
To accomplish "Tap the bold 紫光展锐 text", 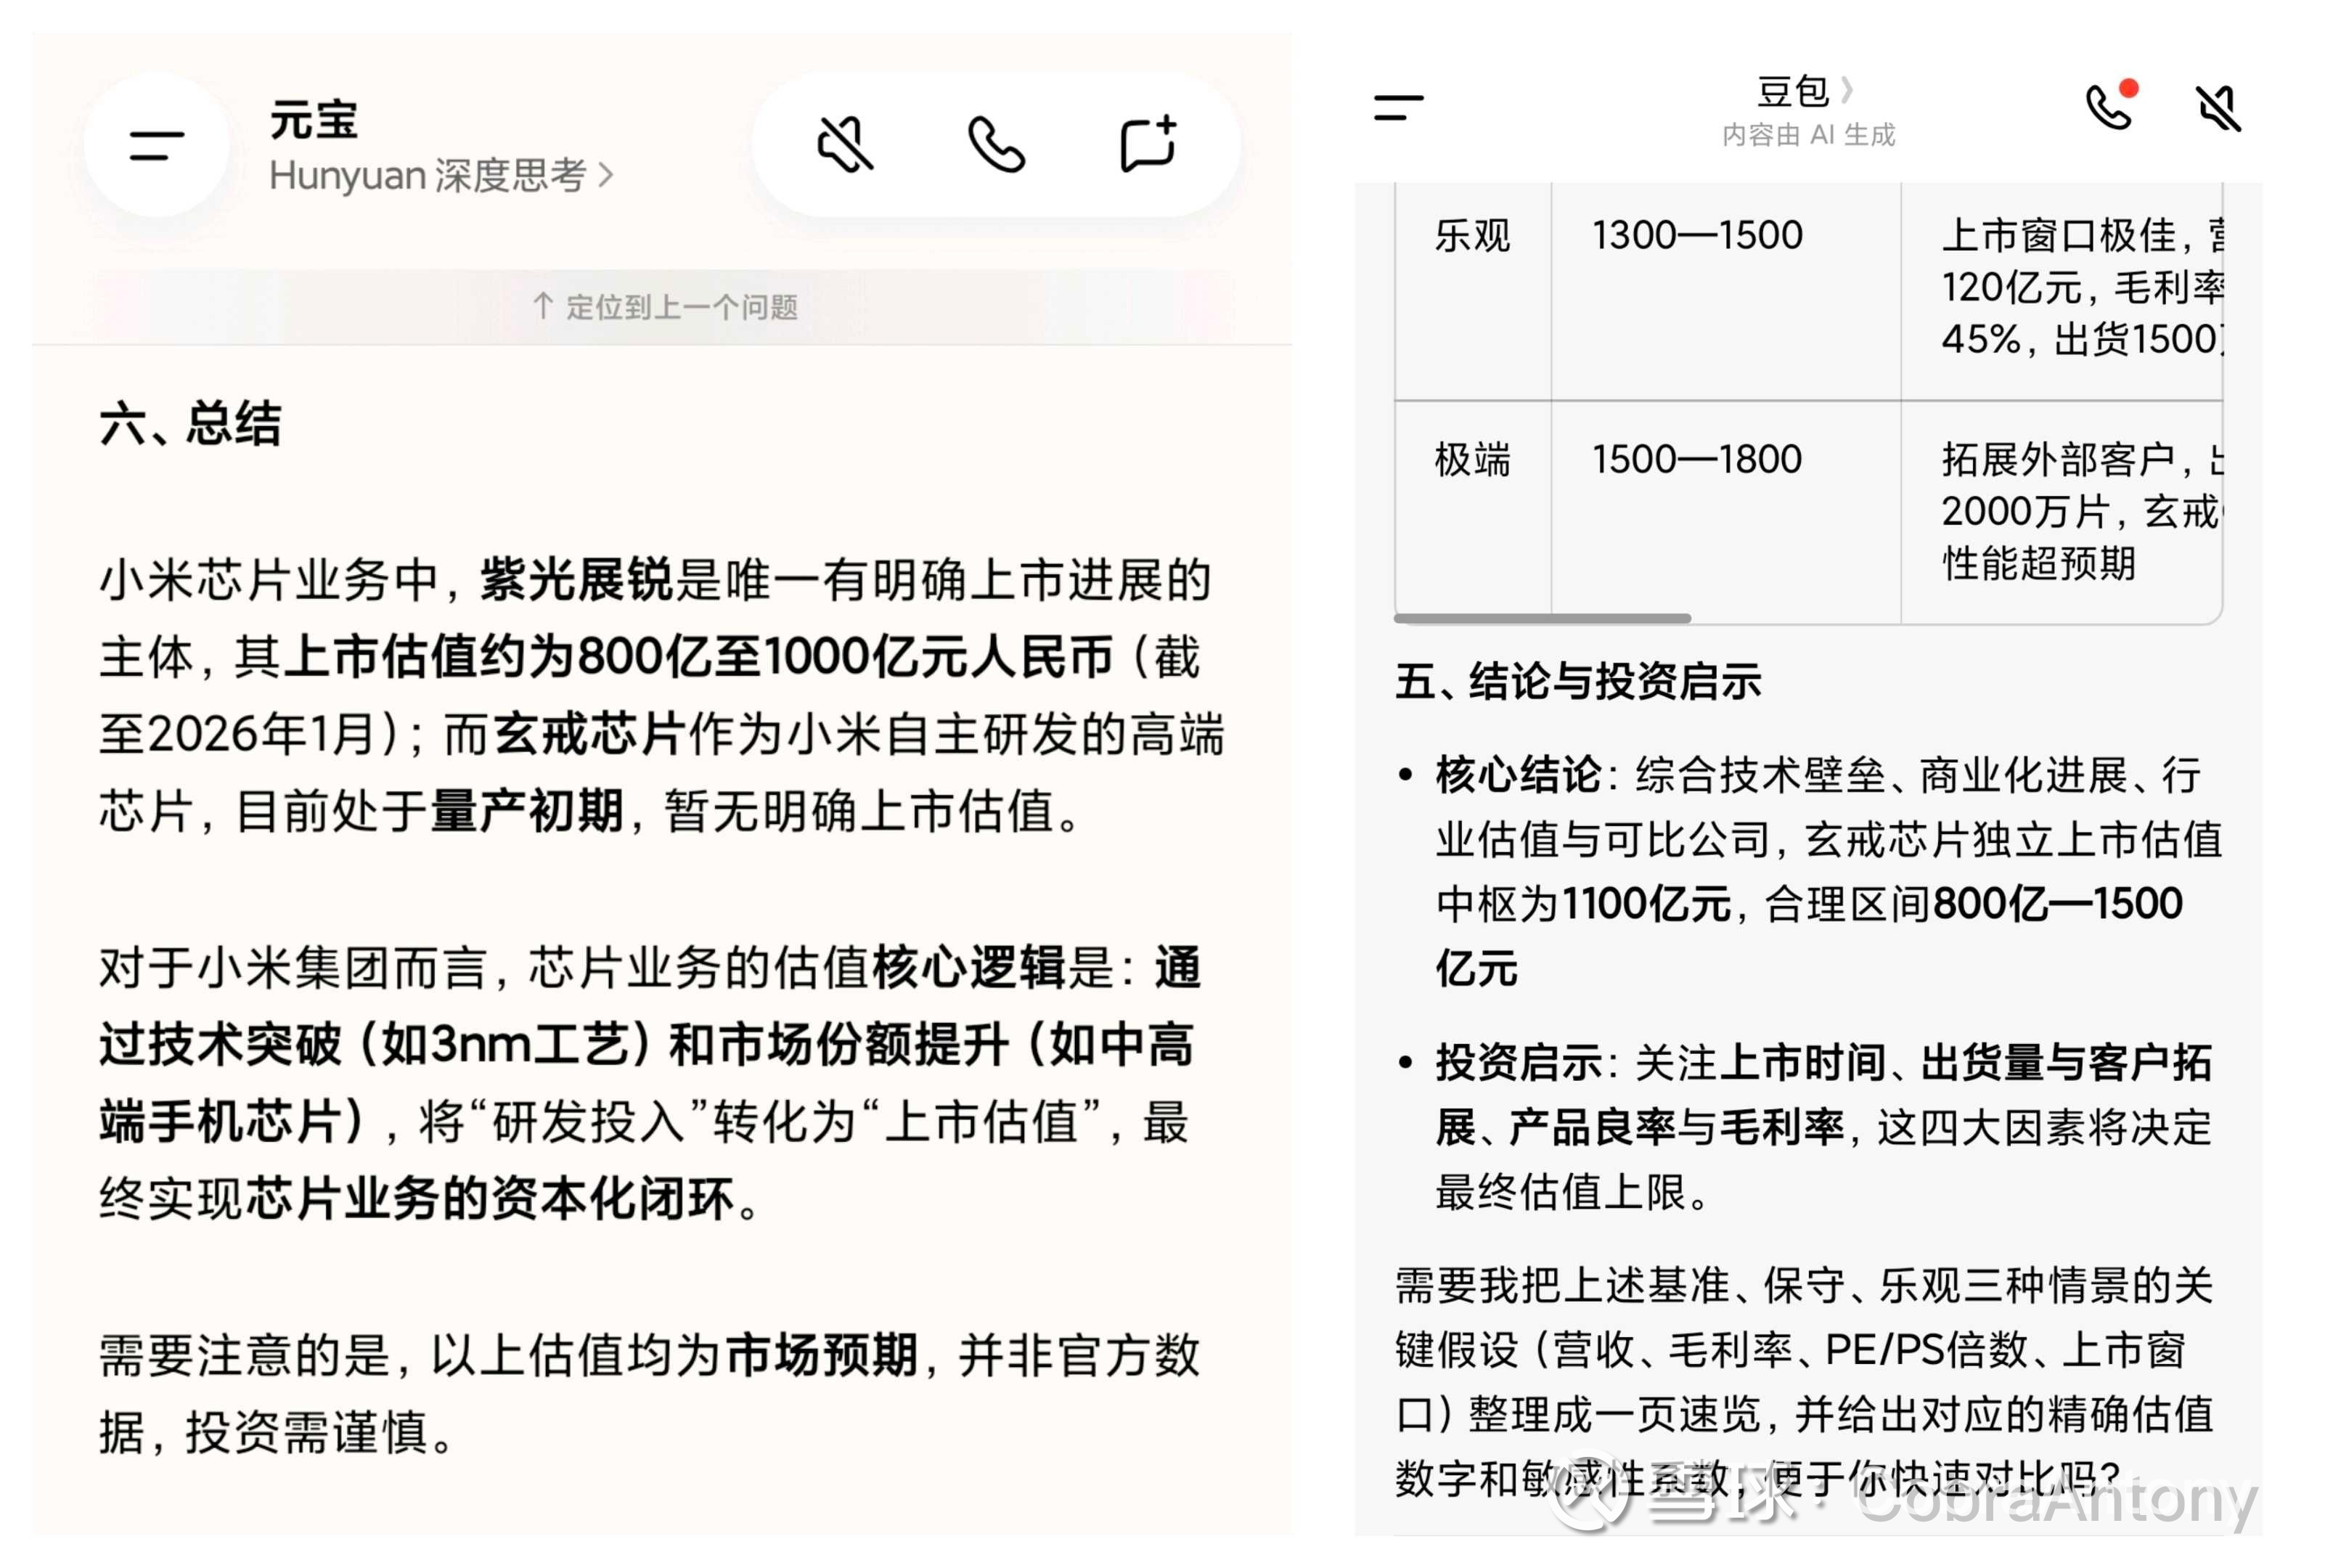I will (x=576, y=580).
